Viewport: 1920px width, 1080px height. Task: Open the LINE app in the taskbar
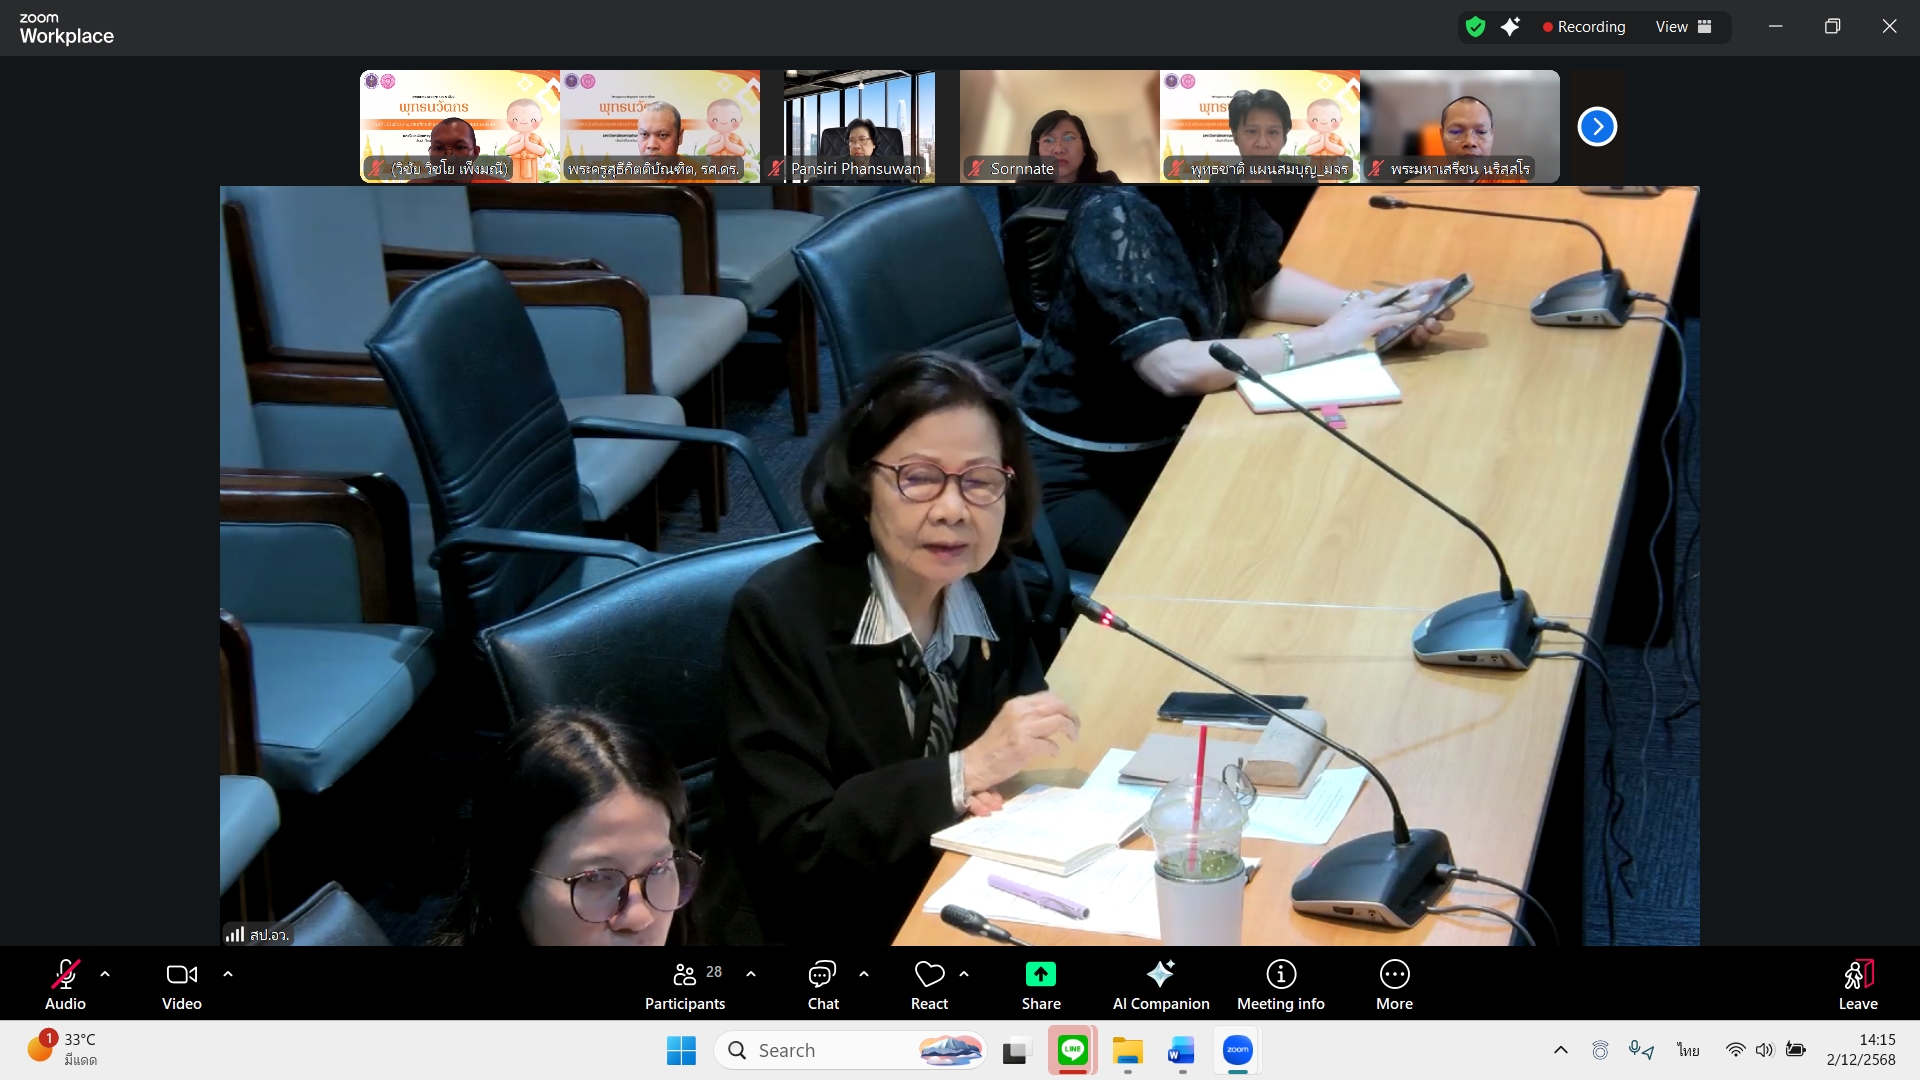click(1072, 1050)
